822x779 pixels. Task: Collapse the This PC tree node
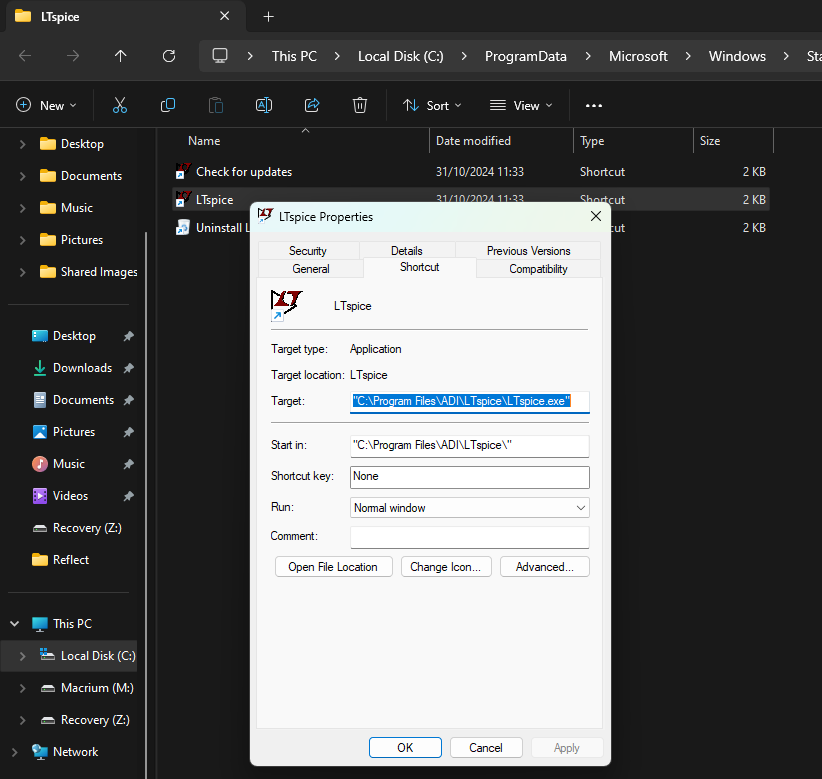(15, 623)
